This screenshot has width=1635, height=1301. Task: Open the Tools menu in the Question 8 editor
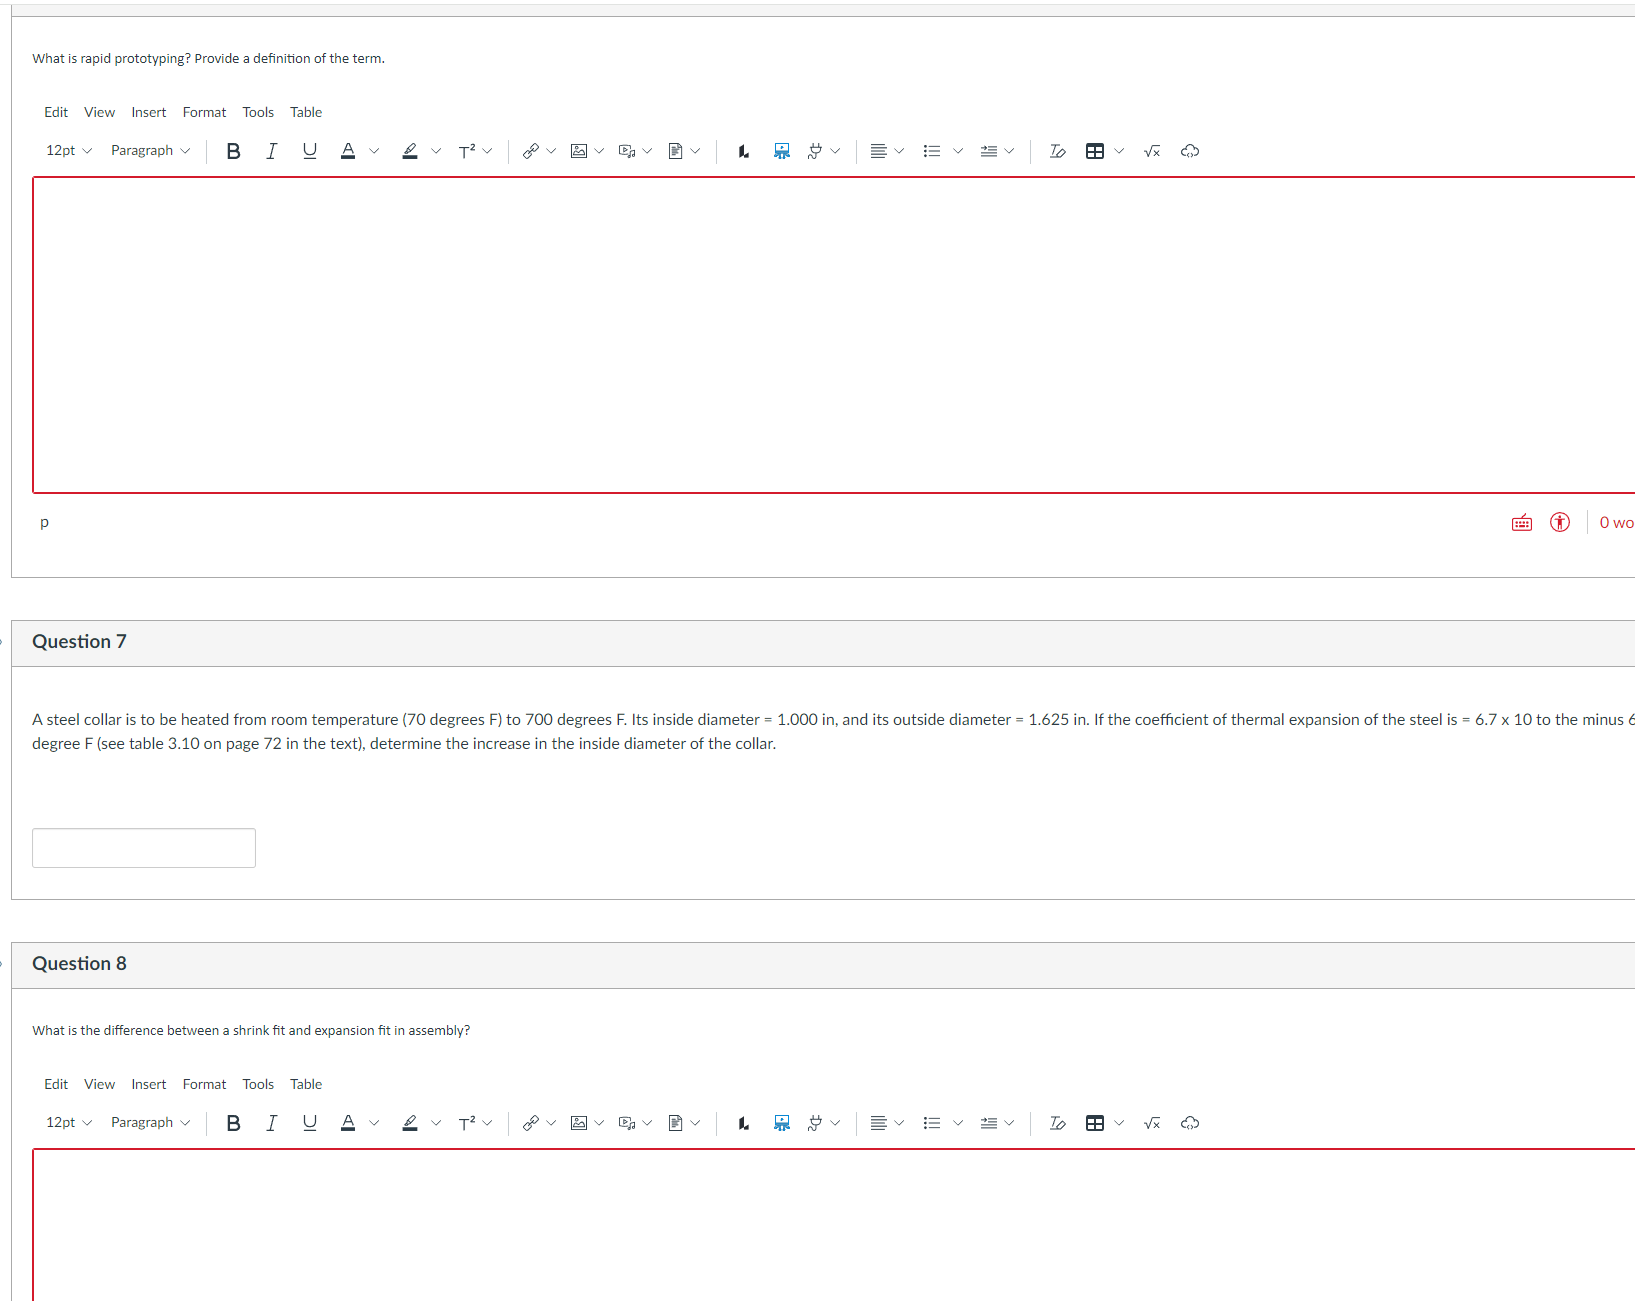pyautogui.click(x=258, y=1084)
